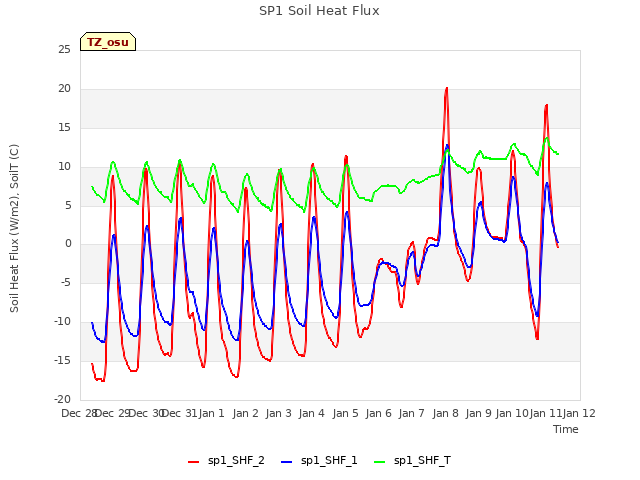640x480 pixels.
Task: Click the x-axis date Jan 4
Action: tap(312, 413)
